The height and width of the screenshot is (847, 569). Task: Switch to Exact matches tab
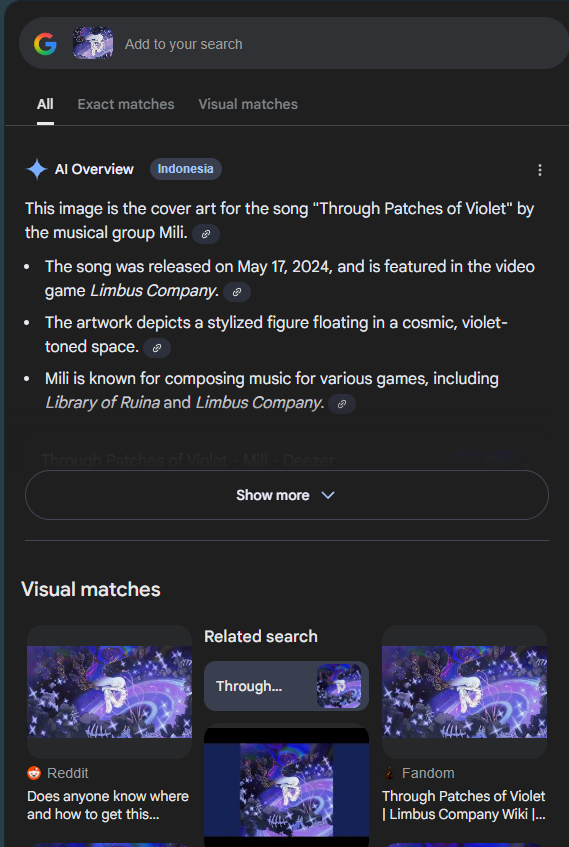tap(126, 104)
